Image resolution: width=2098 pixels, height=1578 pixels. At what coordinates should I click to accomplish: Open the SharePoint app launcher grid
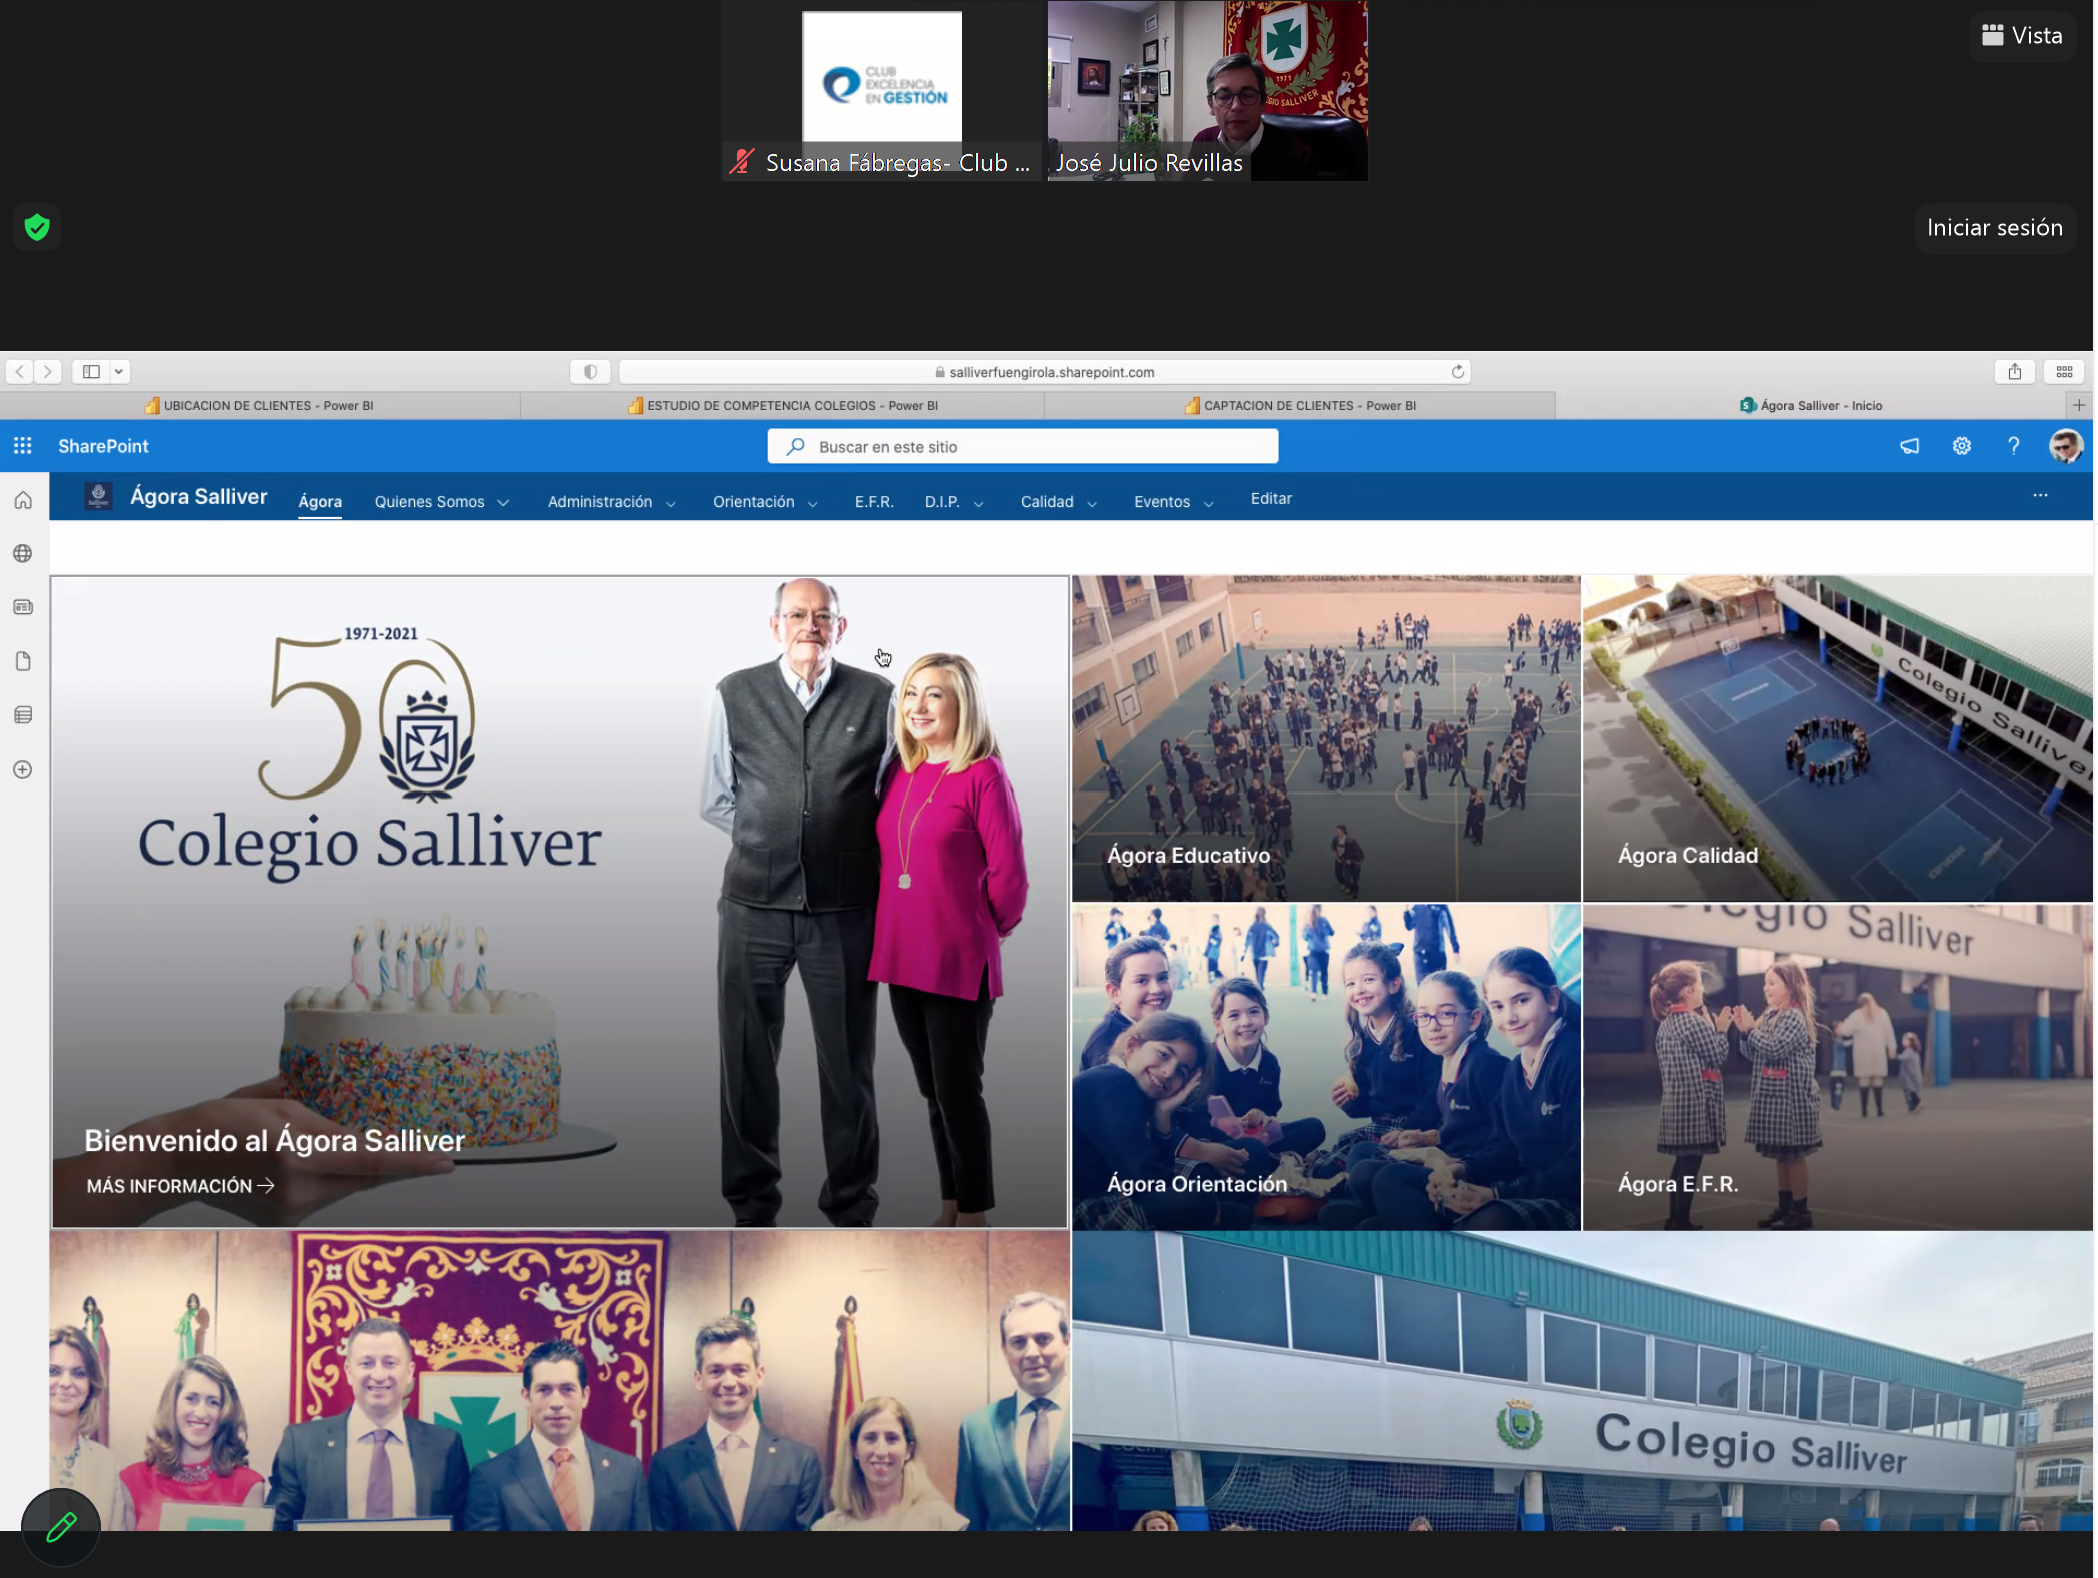click(23, 446)
